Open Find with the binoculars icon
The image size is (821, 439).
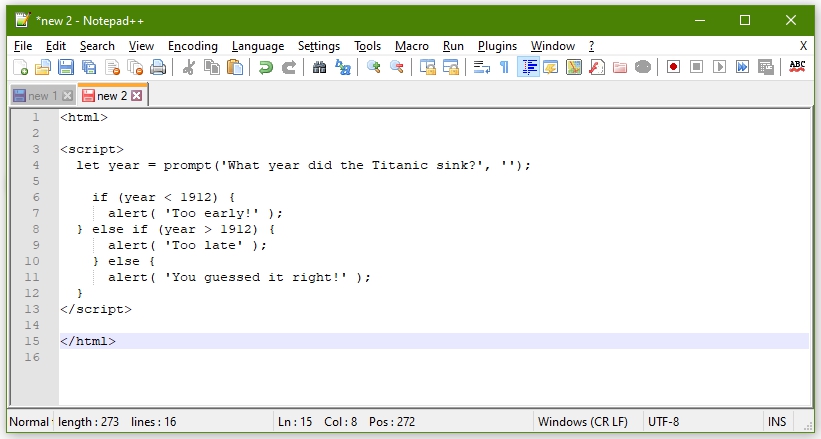coord(319,67)
